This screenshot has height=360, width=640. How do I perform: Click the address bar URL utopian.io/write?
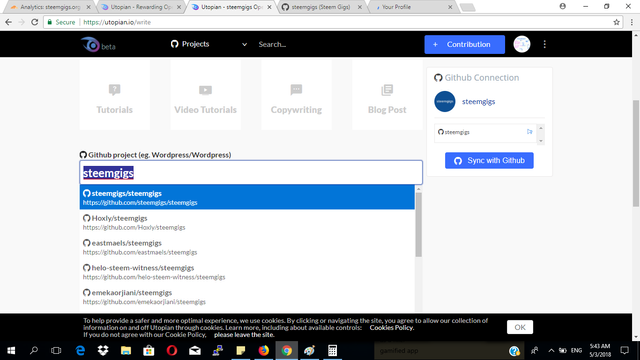[117, 22]
